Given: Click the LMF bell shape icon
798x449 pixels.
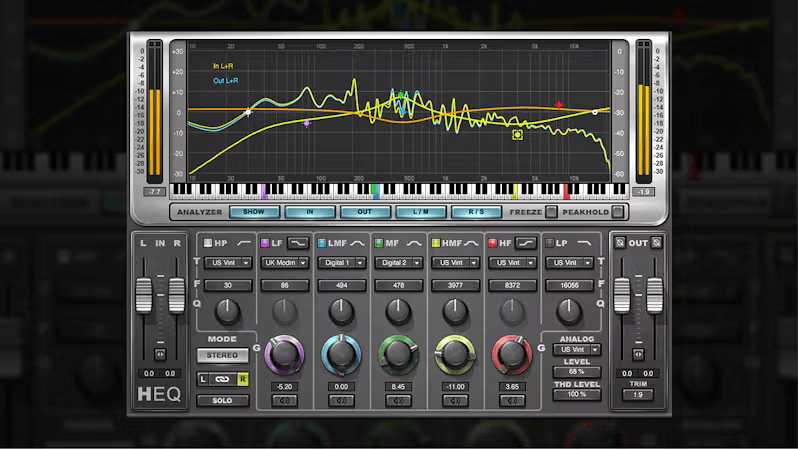Looking at the screenshot, I should point(358,243).
